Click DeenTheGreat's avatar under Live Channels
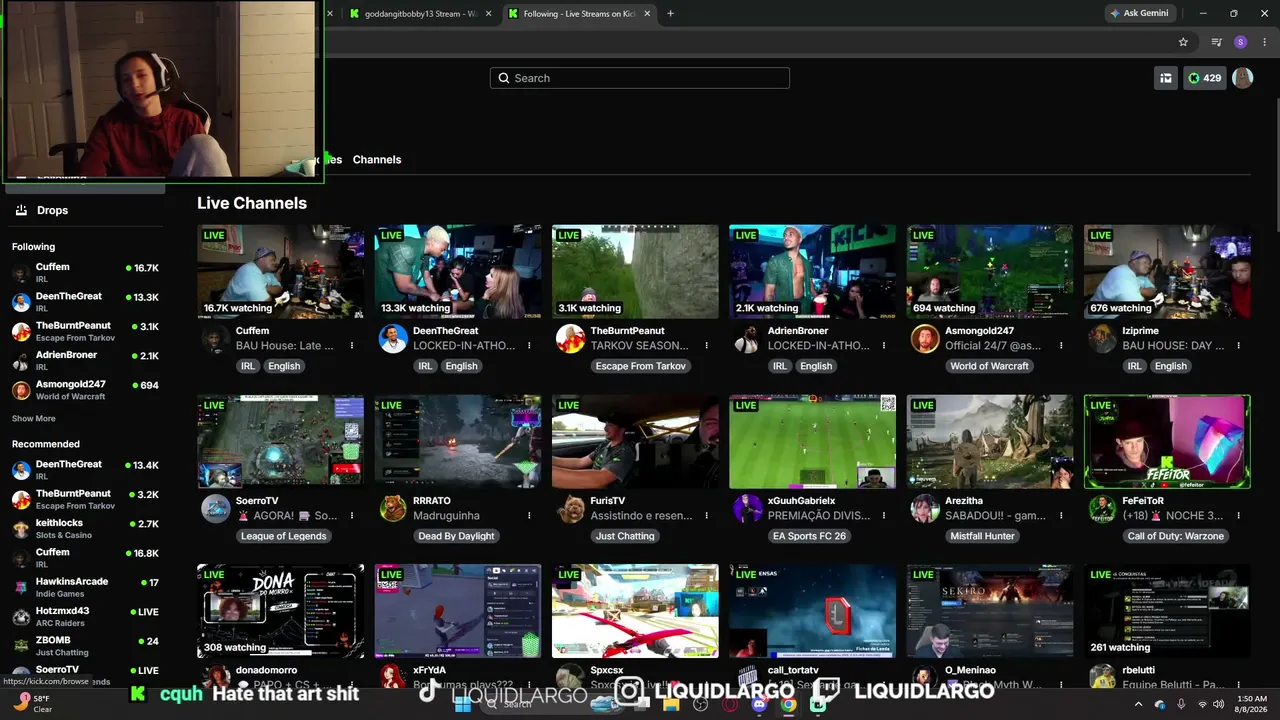The width and height of the screenshot is (1280, 720). coord(393,339)
